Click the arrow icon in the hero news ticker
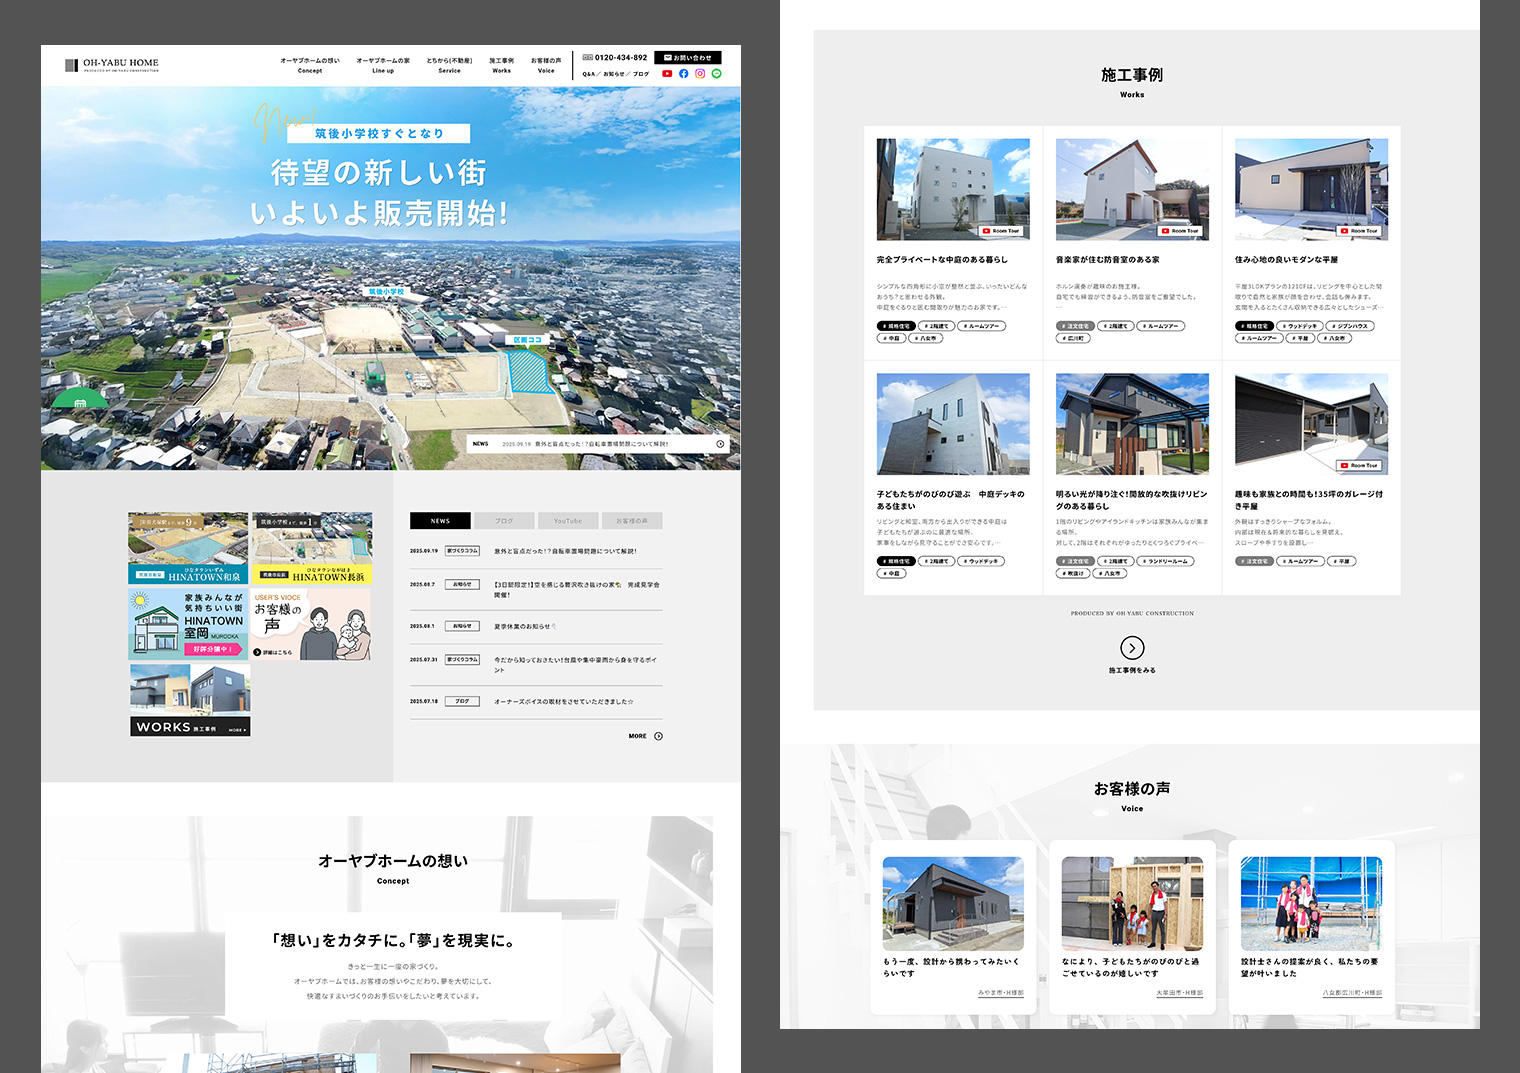 [x=720, y=444]
